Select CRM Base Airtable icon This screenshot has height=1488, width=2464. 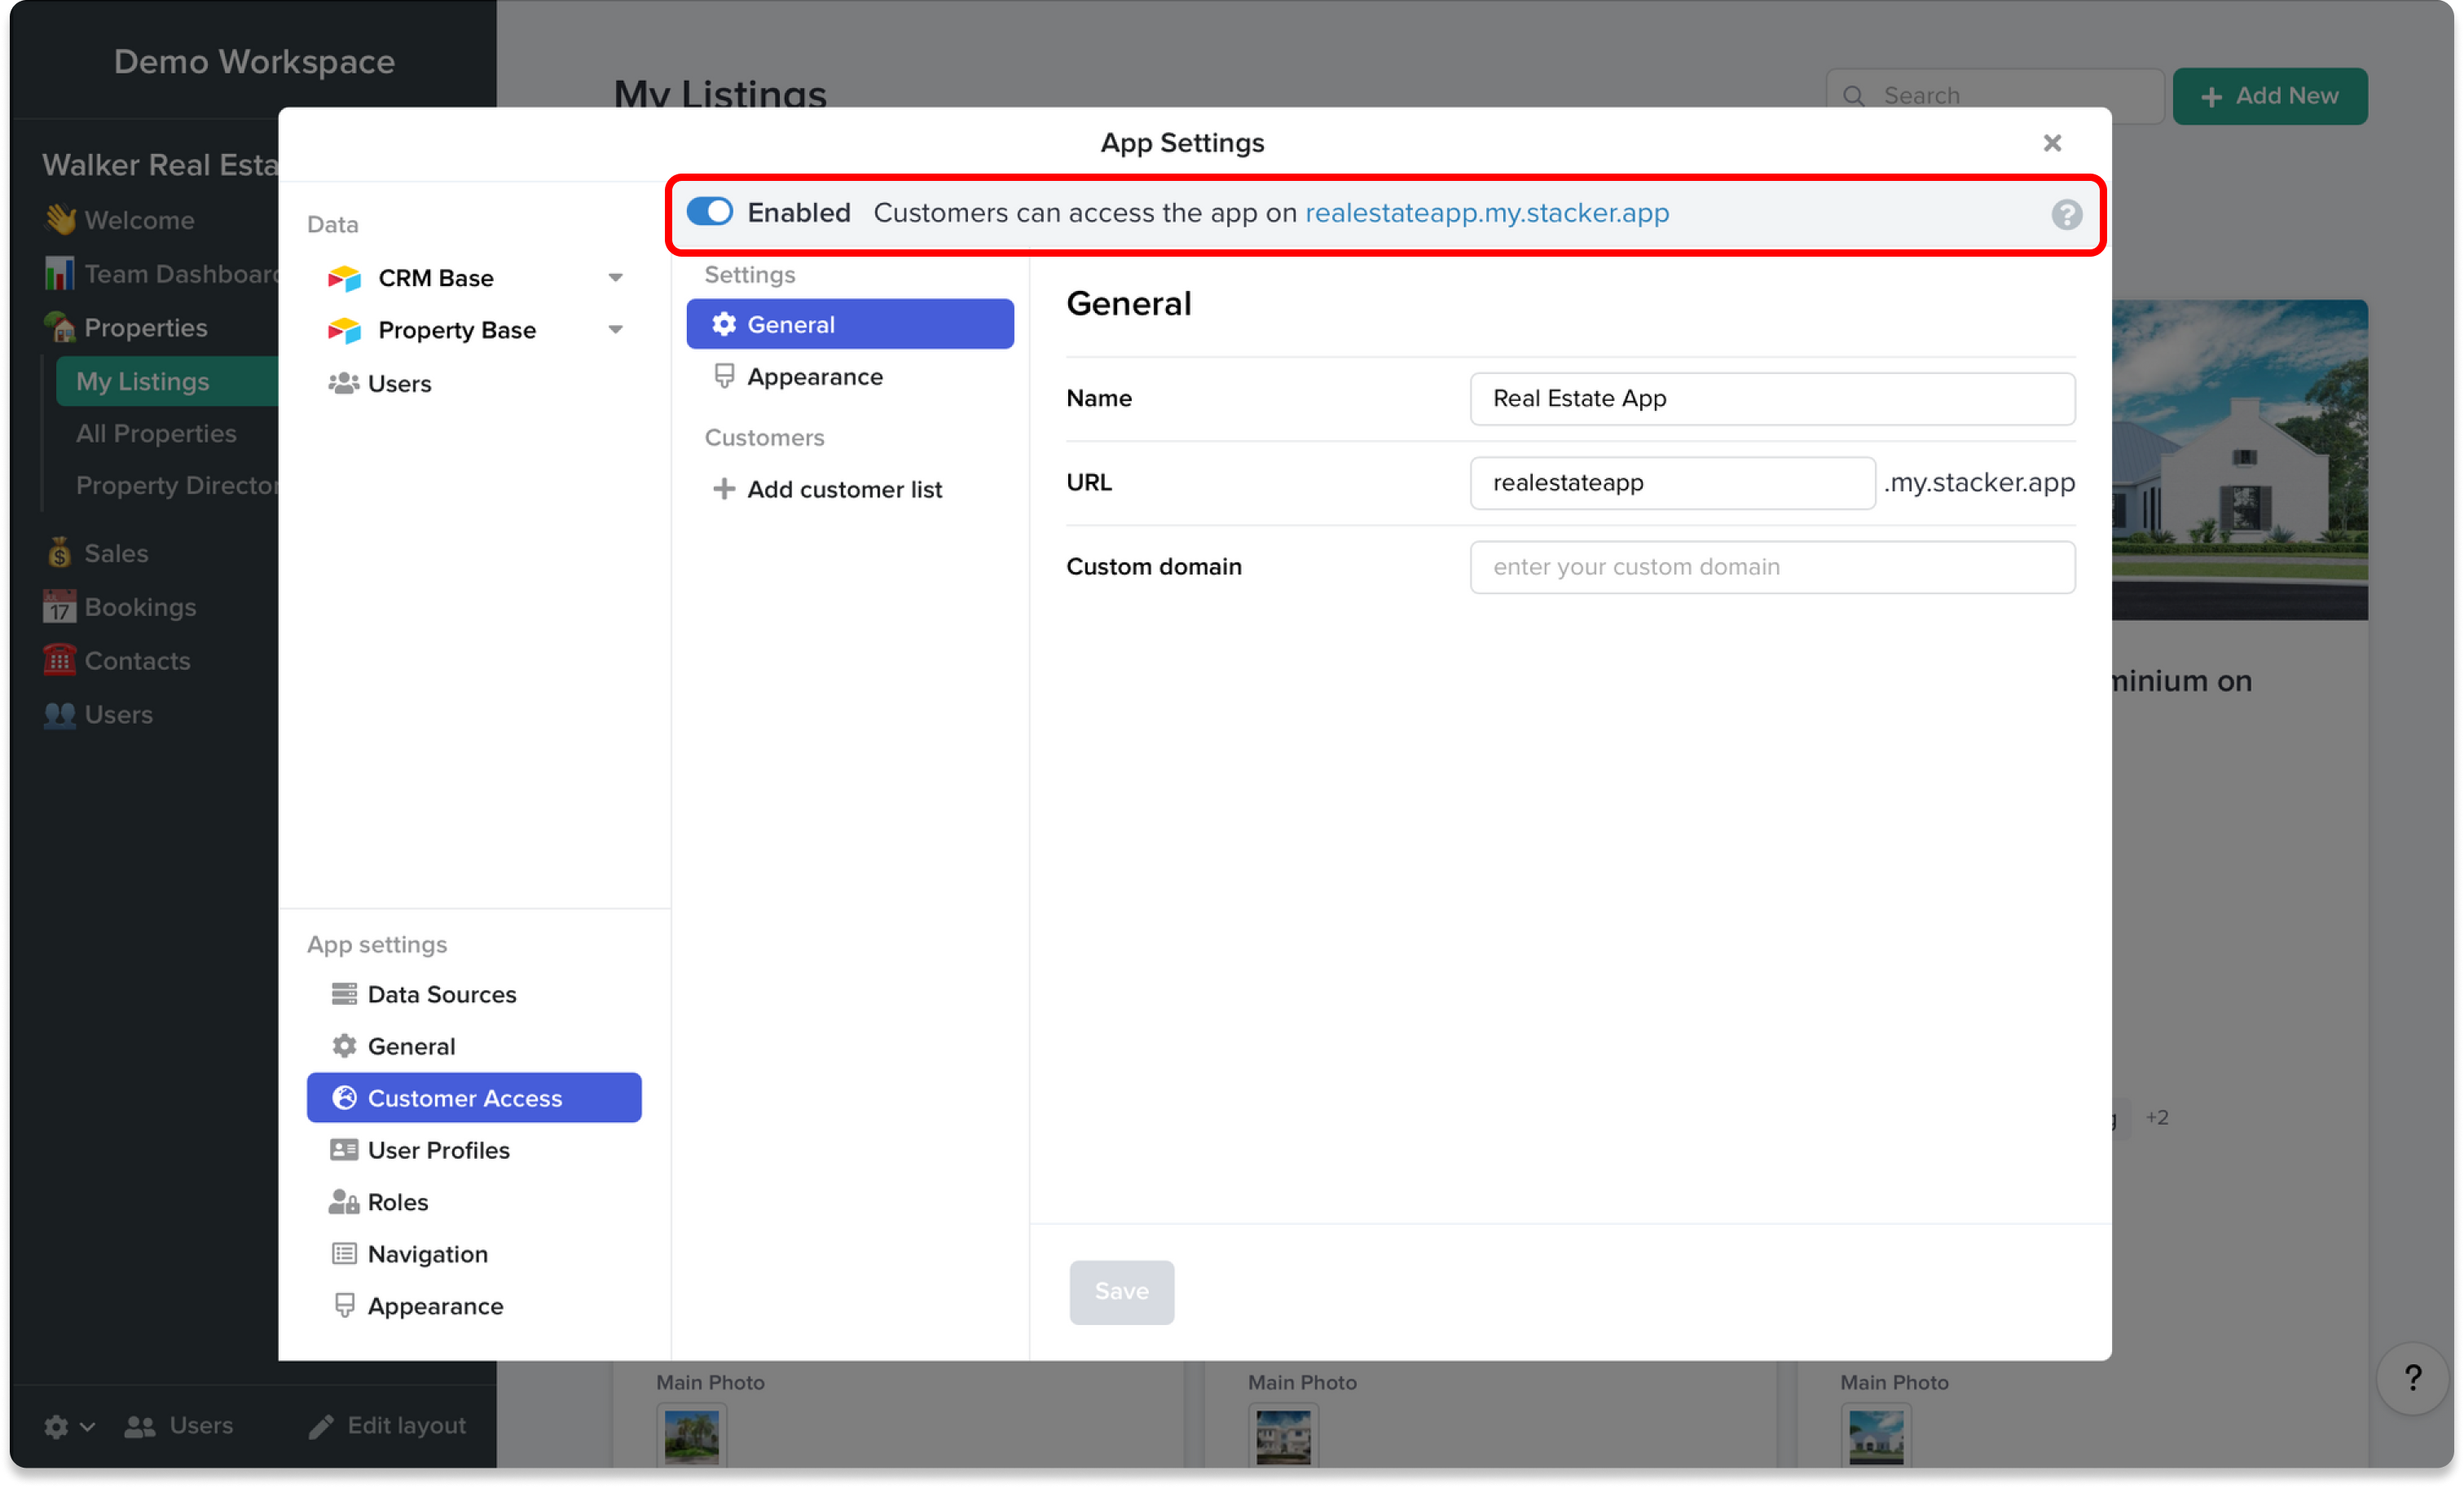(344, 278)
